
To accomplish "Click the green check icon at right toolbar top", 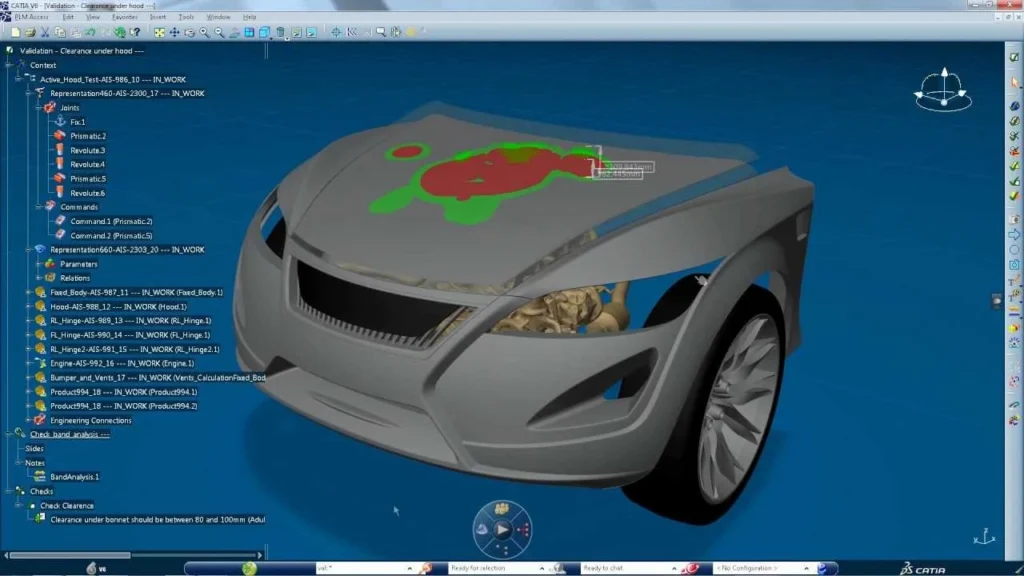I will (x=1014, y=57).
